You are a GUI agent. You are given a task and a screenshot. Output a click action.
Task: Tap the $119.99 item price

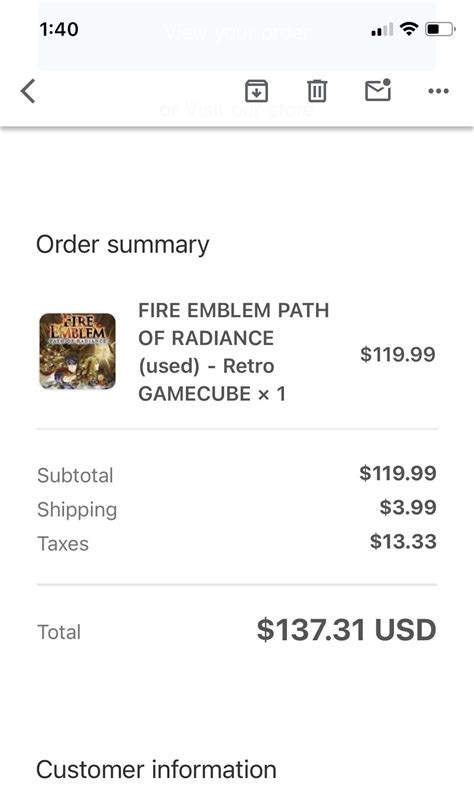(x=398, y=354)
